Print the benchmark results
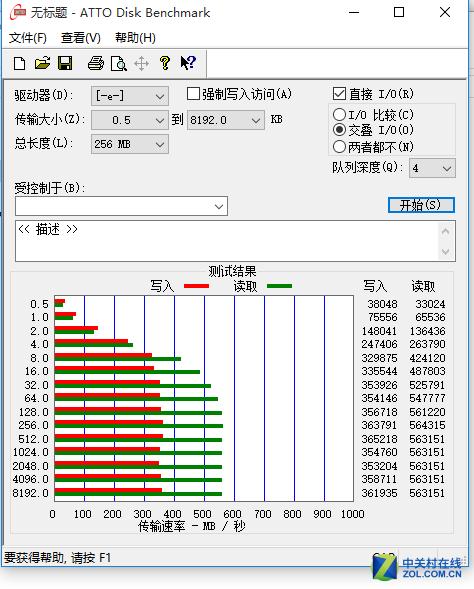 click(x=96, y=63)
